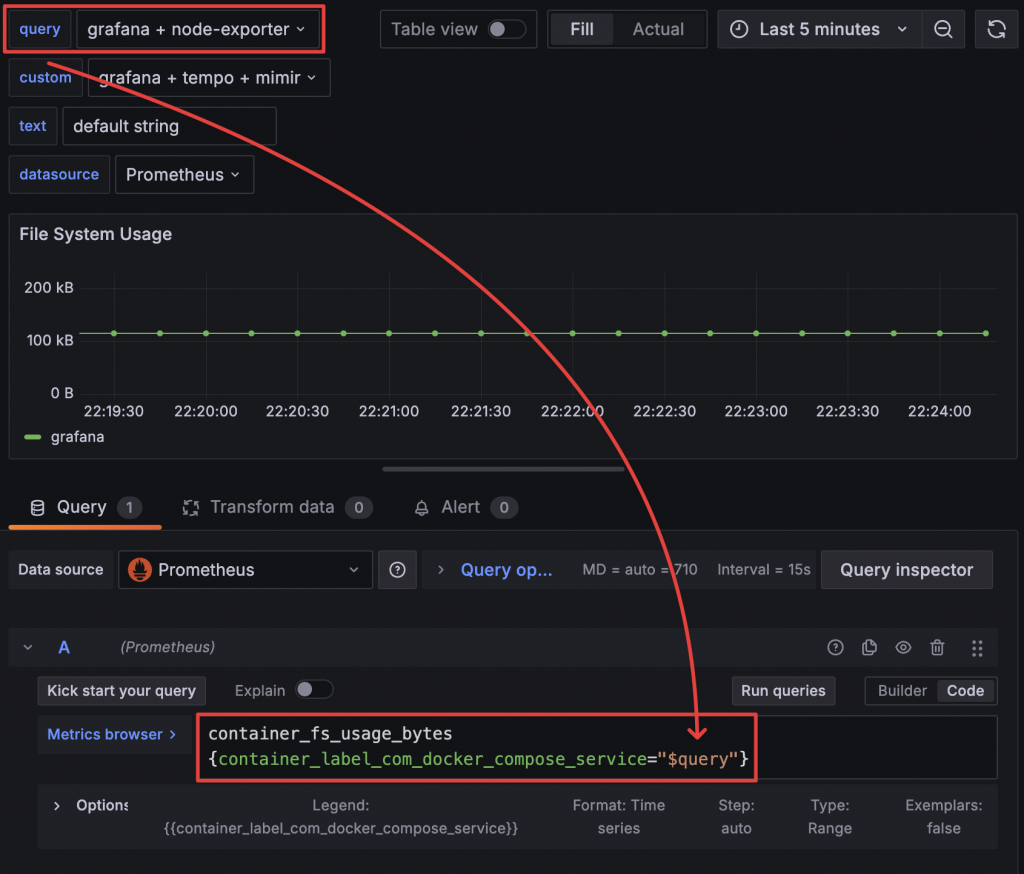Open the Last 5 minutes time picker
This screenshot has width=1024, height=874.
(x=820, y=29)
